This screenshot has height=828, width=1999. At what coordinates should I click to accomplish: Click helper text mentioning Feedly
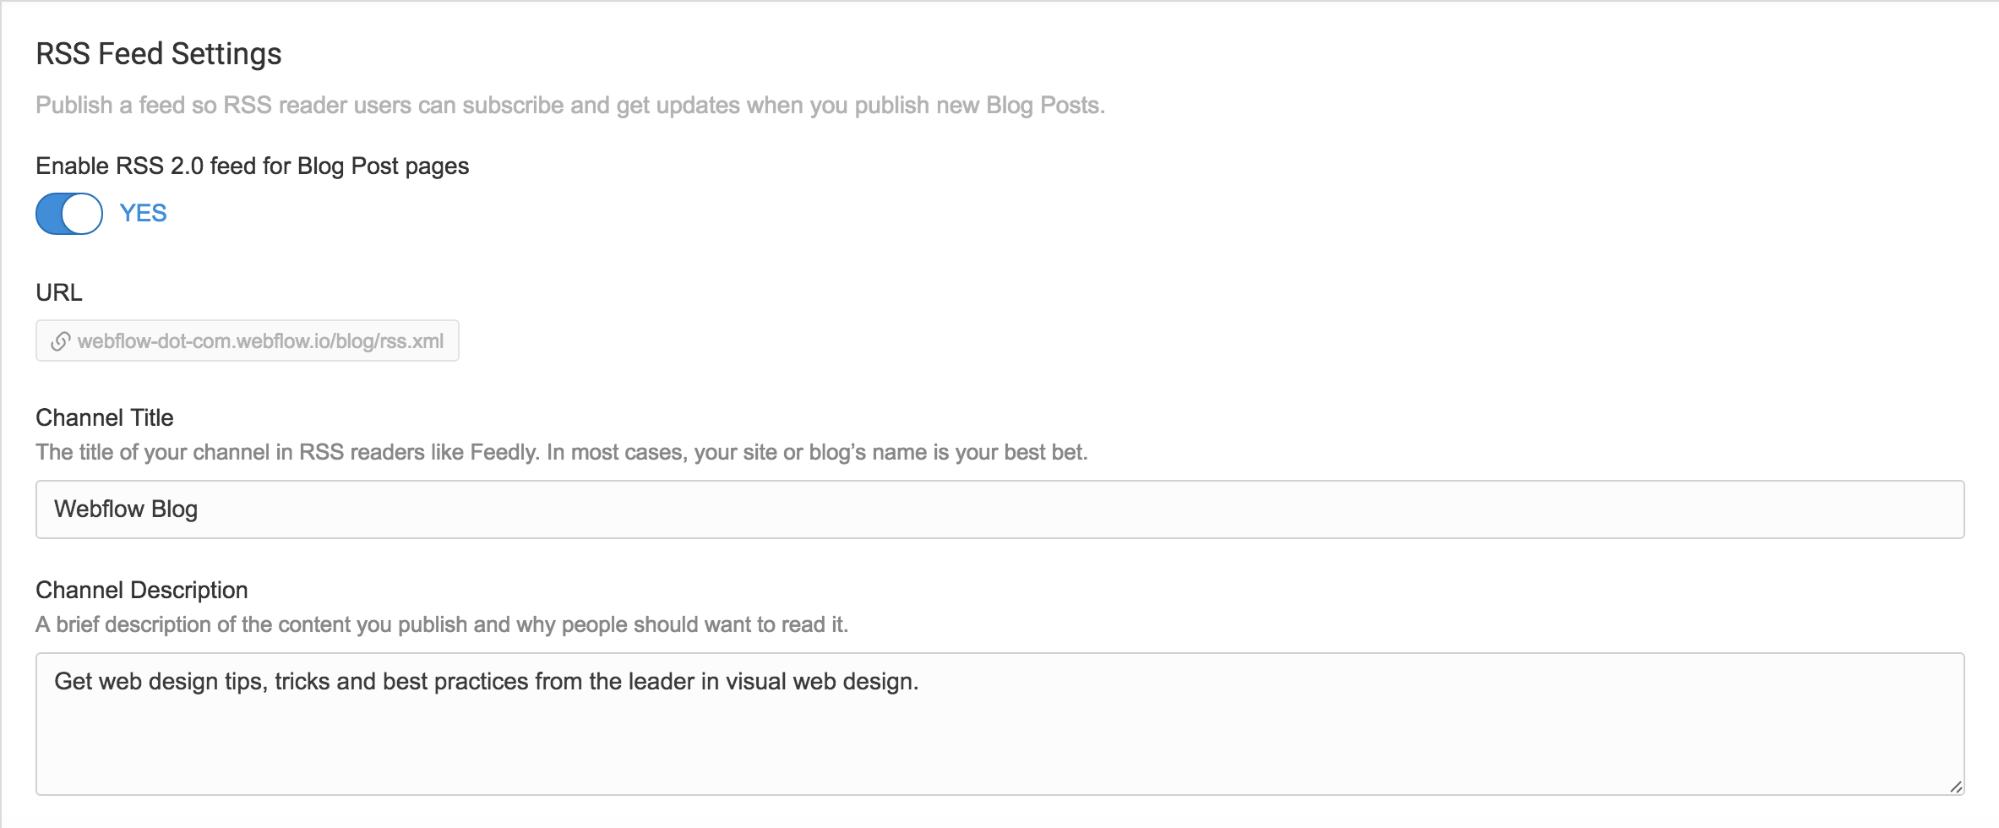(x=561, y=453)
